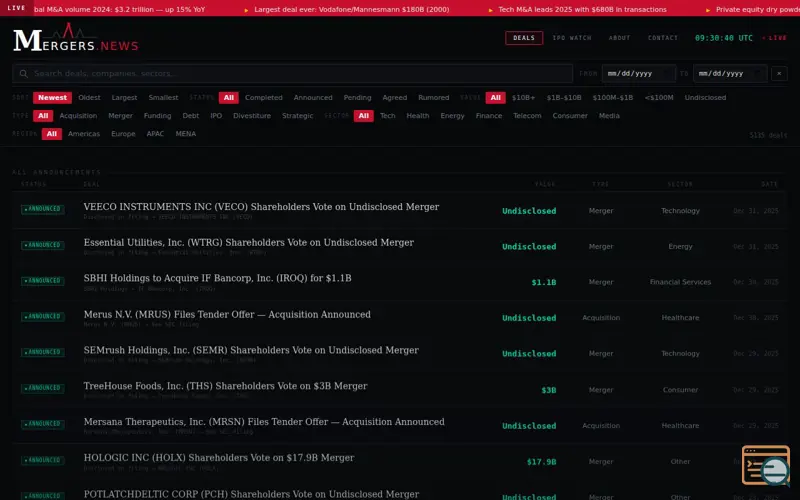
Task: Filter sector by Media
Action: pos(609,116)
